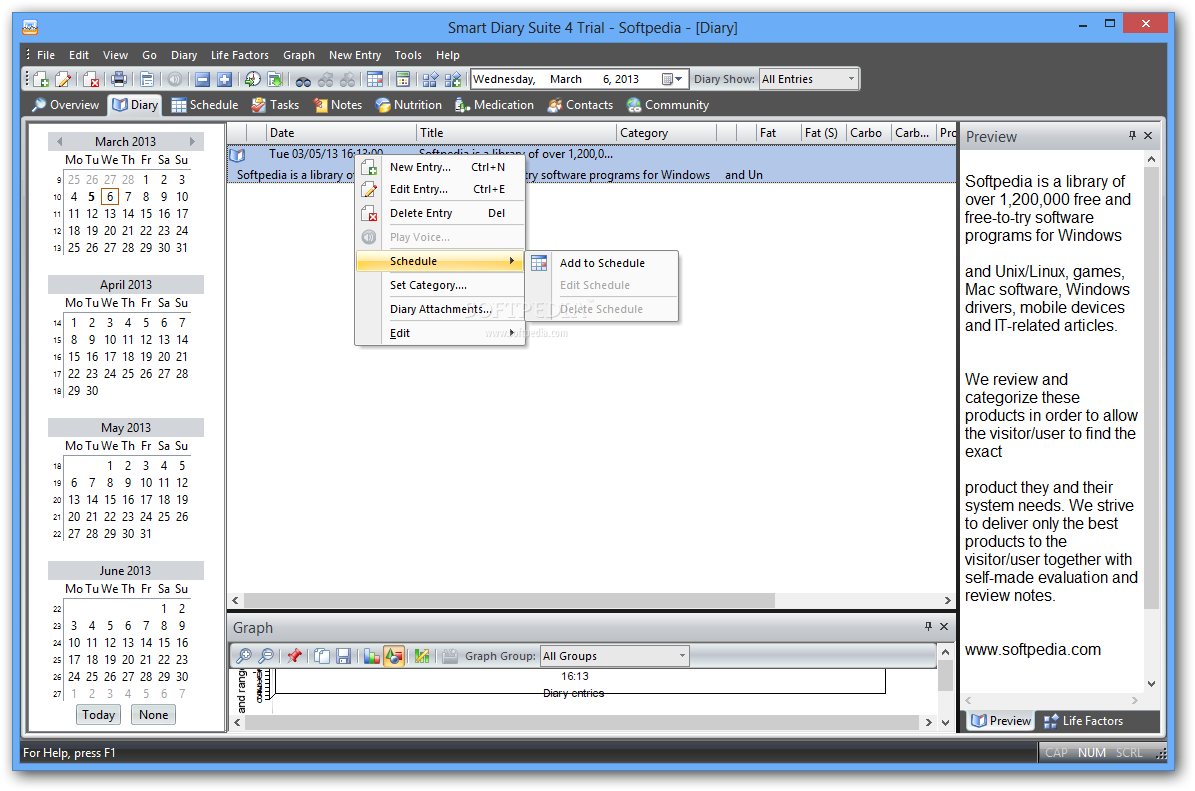This screenshot has width=1195, height=791.
Task: Click the Edit Entry pencil toolbar icon
Action: (x=63, y=79)
